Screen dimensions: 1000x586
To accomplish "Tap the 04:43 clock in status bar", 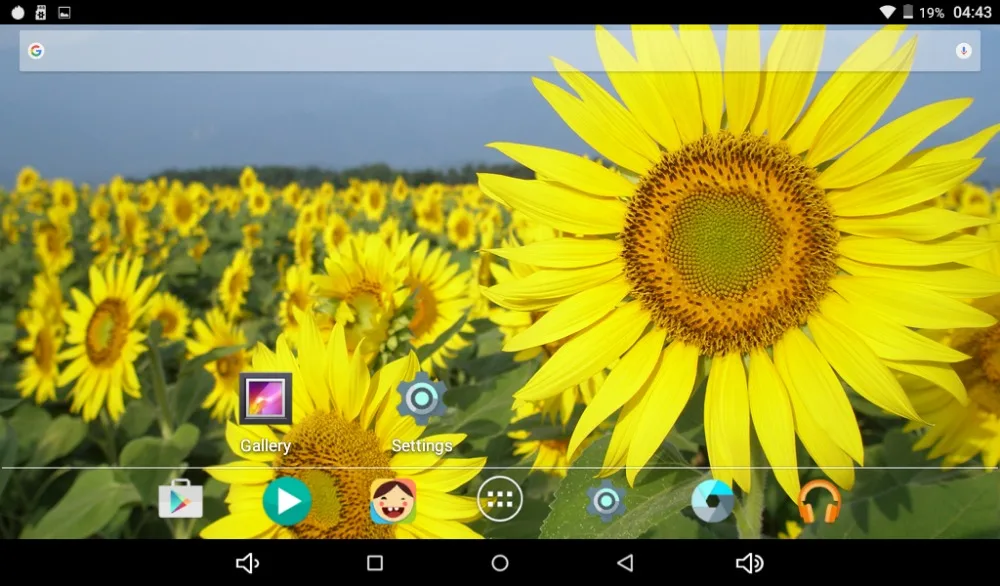I will point(972,12).
